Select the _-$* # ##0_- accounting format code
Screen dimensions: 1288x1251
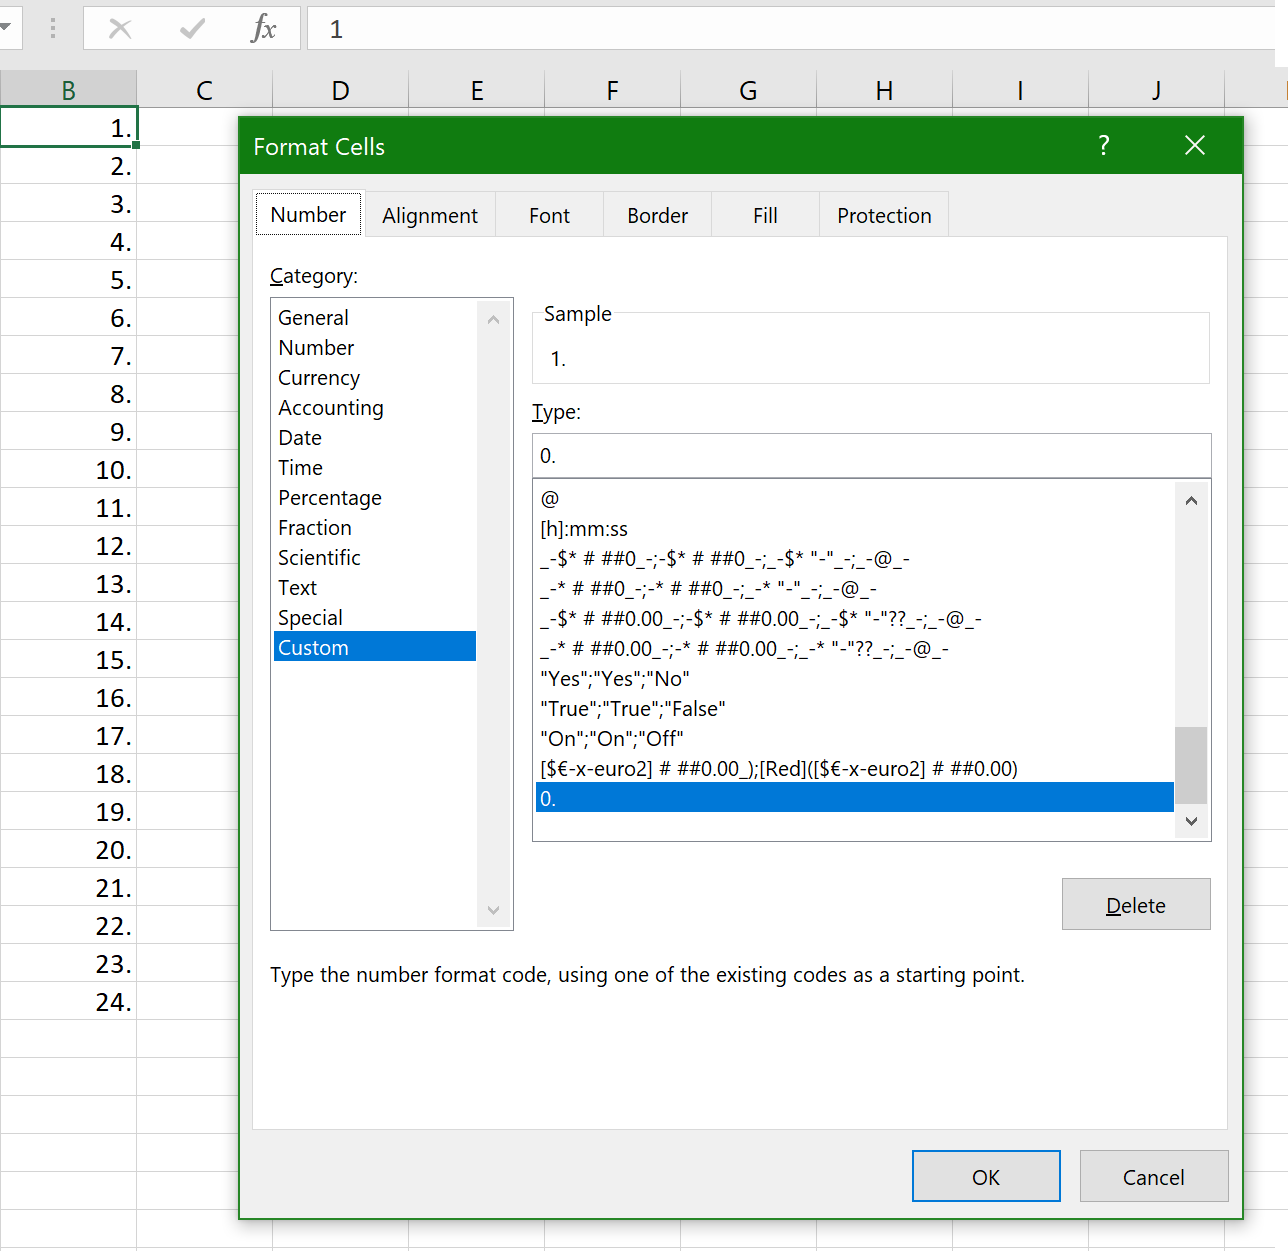click(855, 559)
